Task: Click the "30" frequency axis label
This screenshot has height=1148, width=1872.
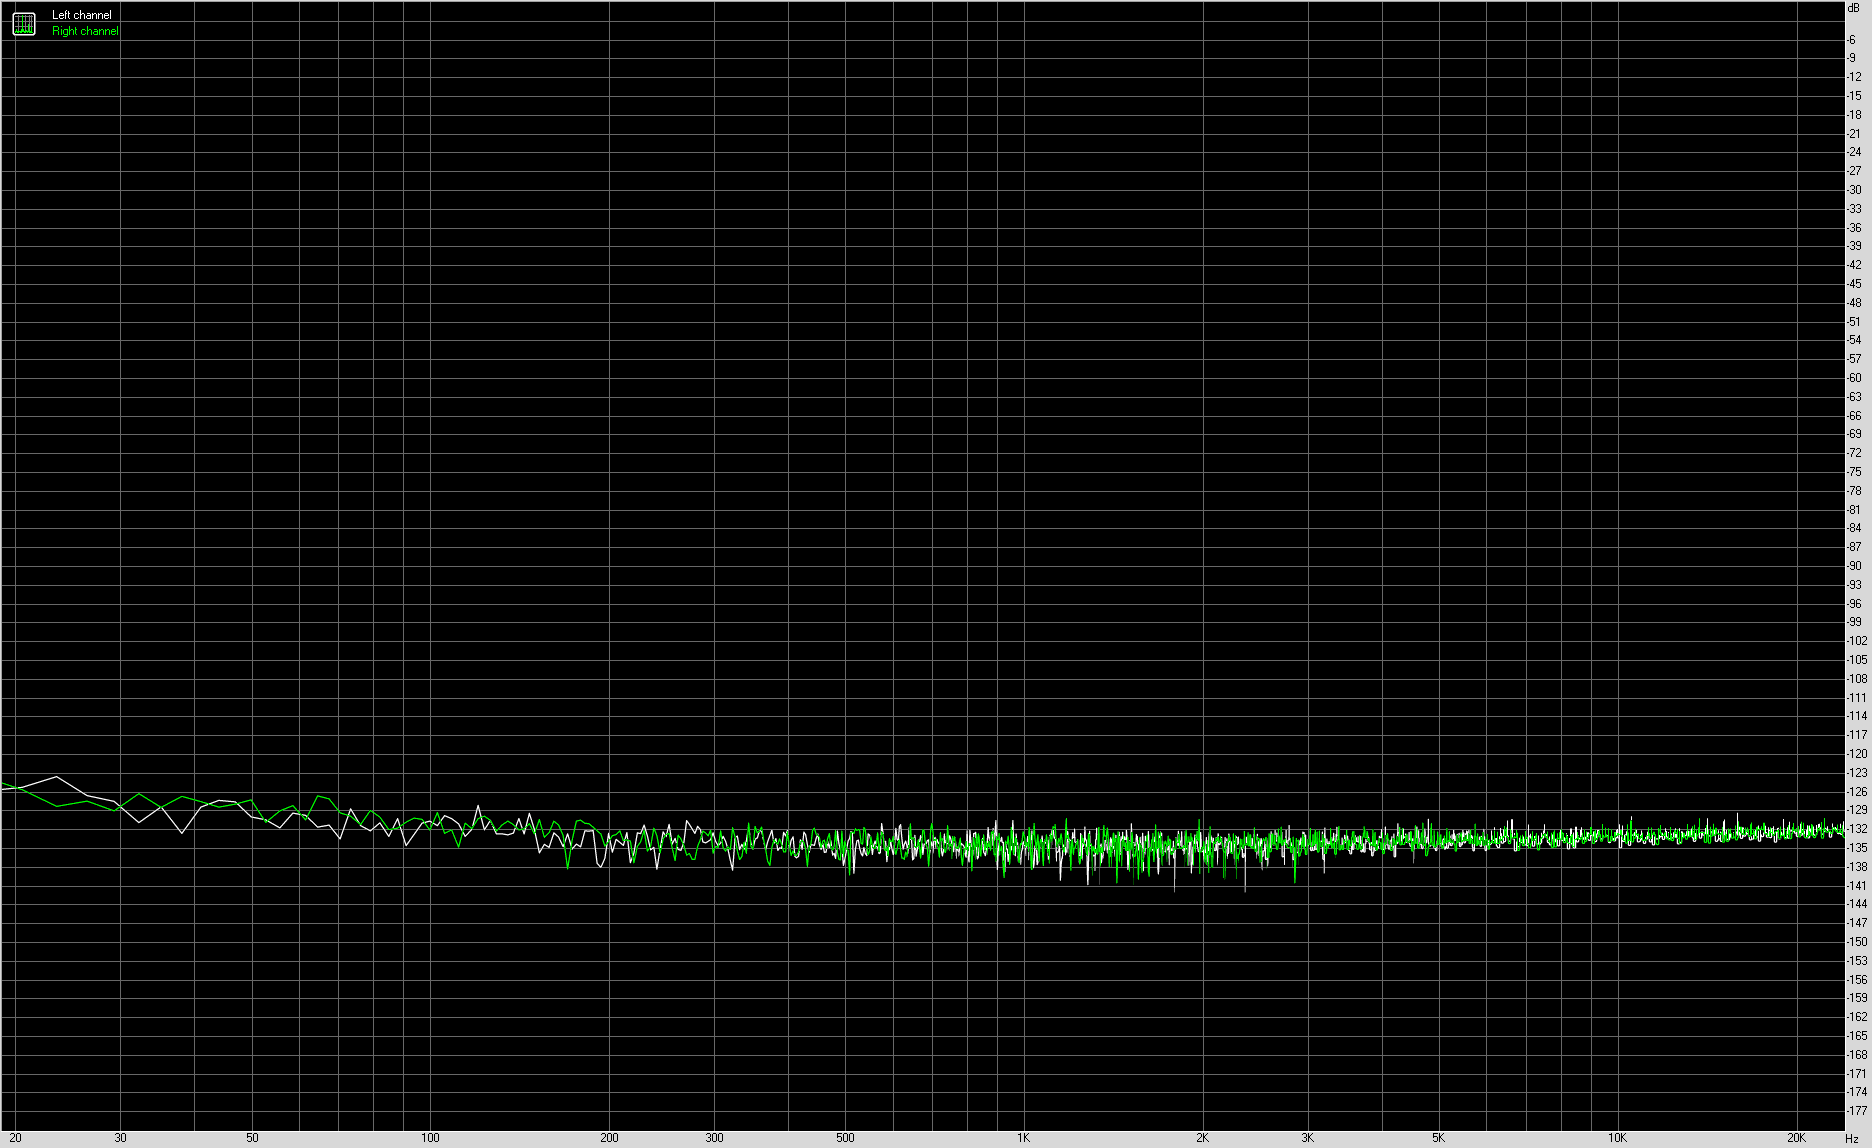Action: 120,1138
